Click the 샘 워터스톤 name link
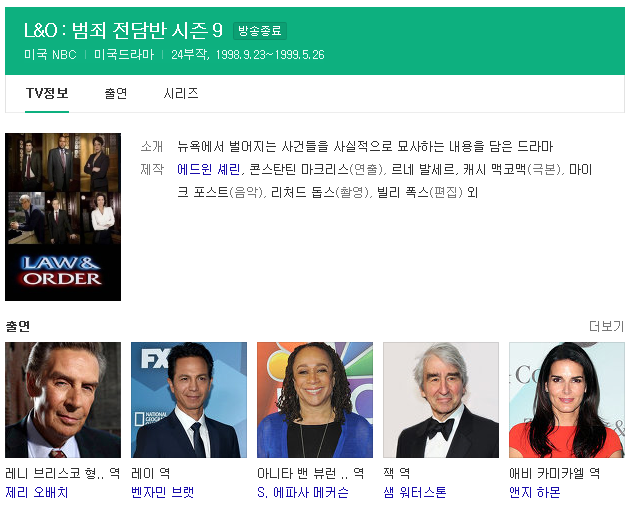This screenshot has height=520, width=632. pyautogui.click(x=415, y=493)
